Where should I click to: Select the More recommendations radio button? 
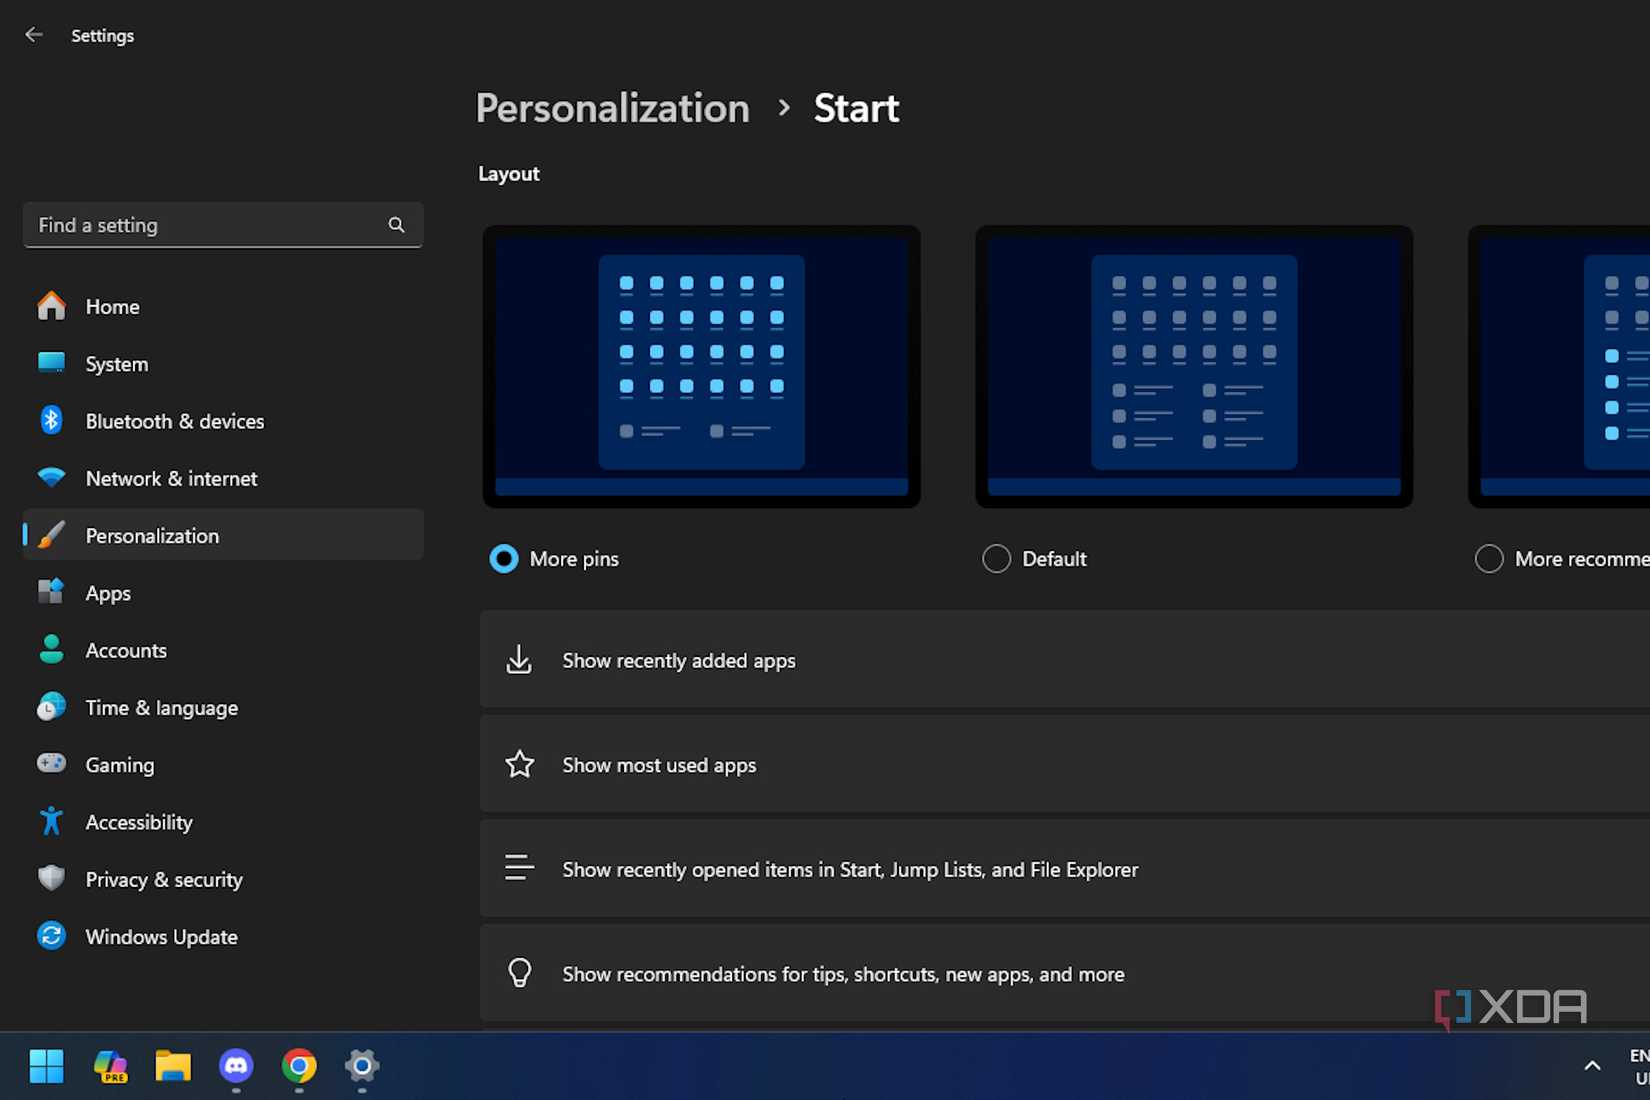tap(1489, 559)
